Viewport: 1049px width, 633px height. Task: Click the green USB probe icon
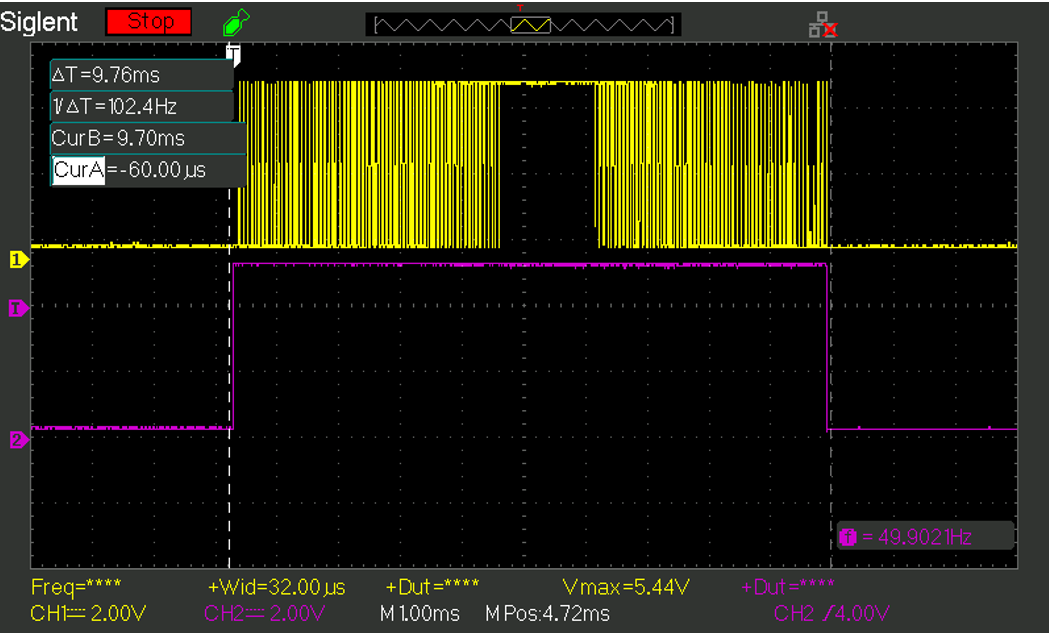coord(235,23)
